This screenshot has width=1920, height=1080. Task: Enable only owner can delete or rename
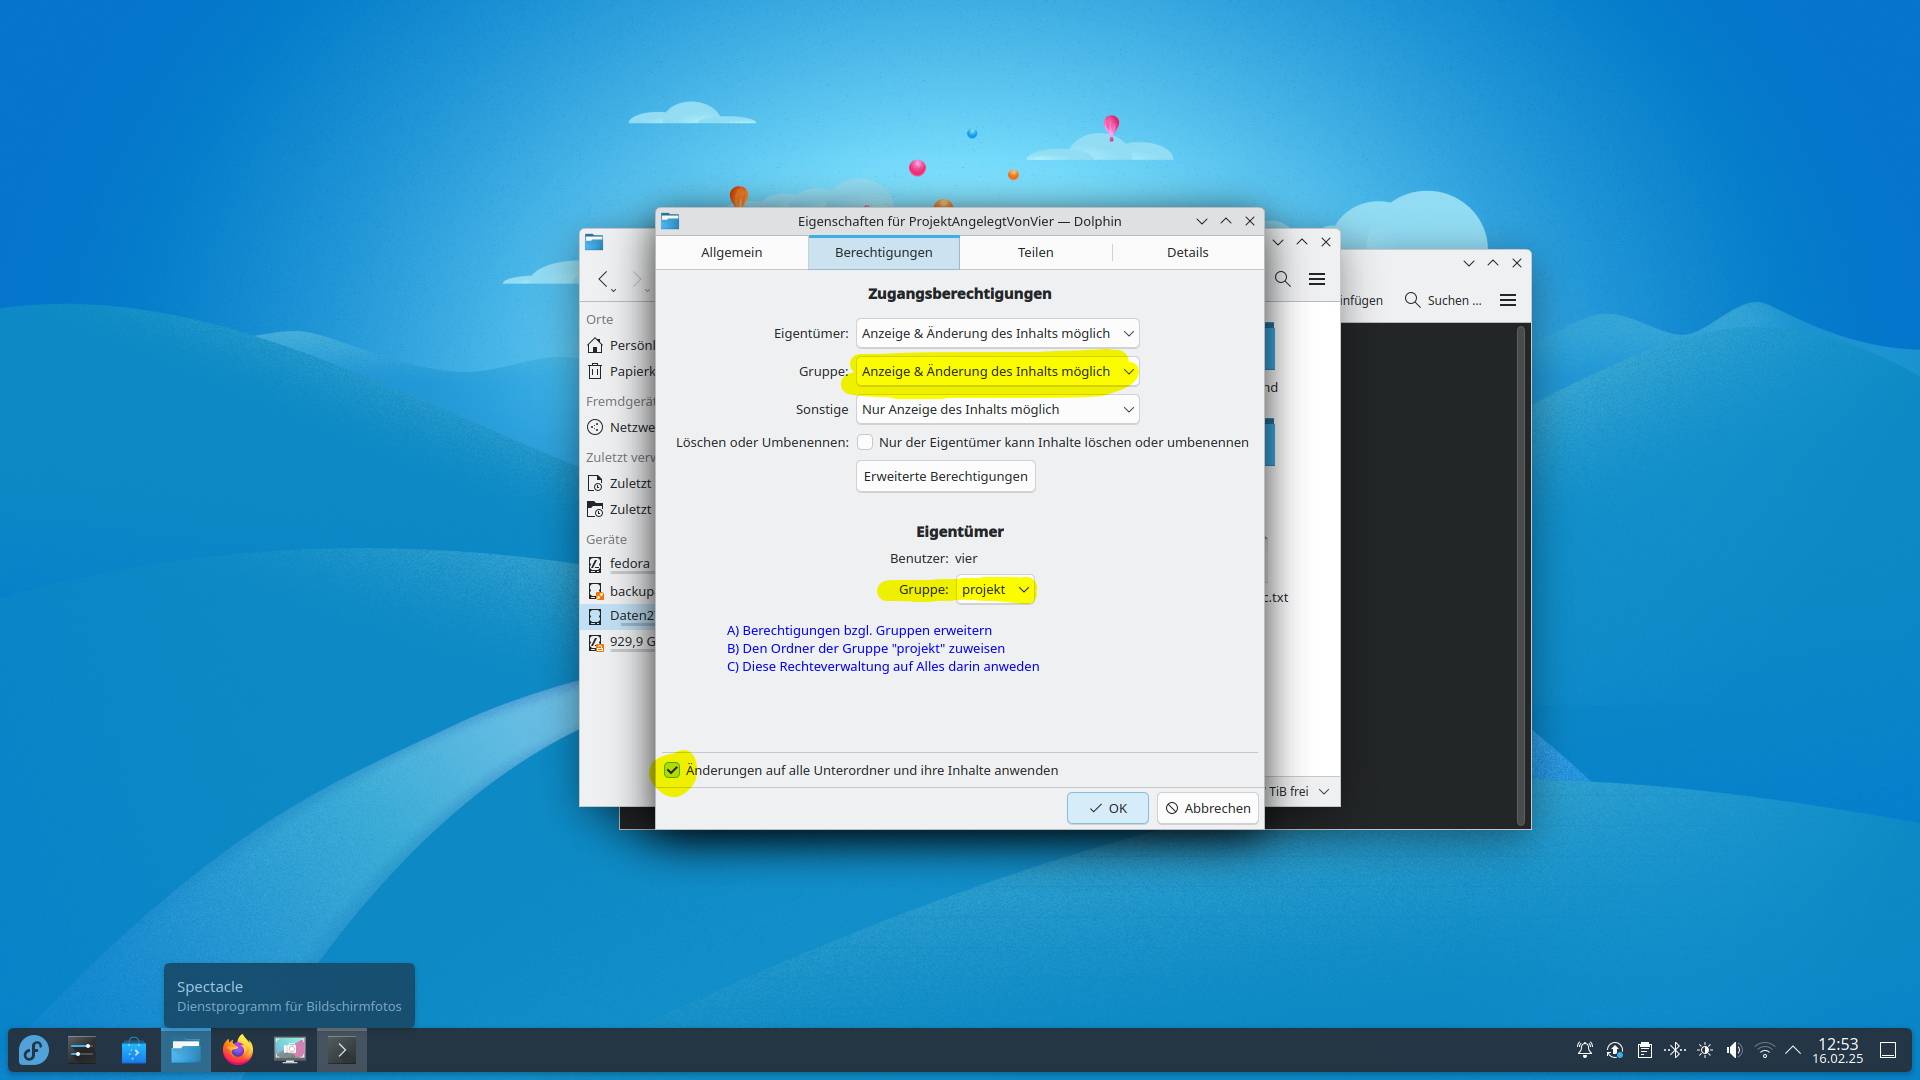865,442
